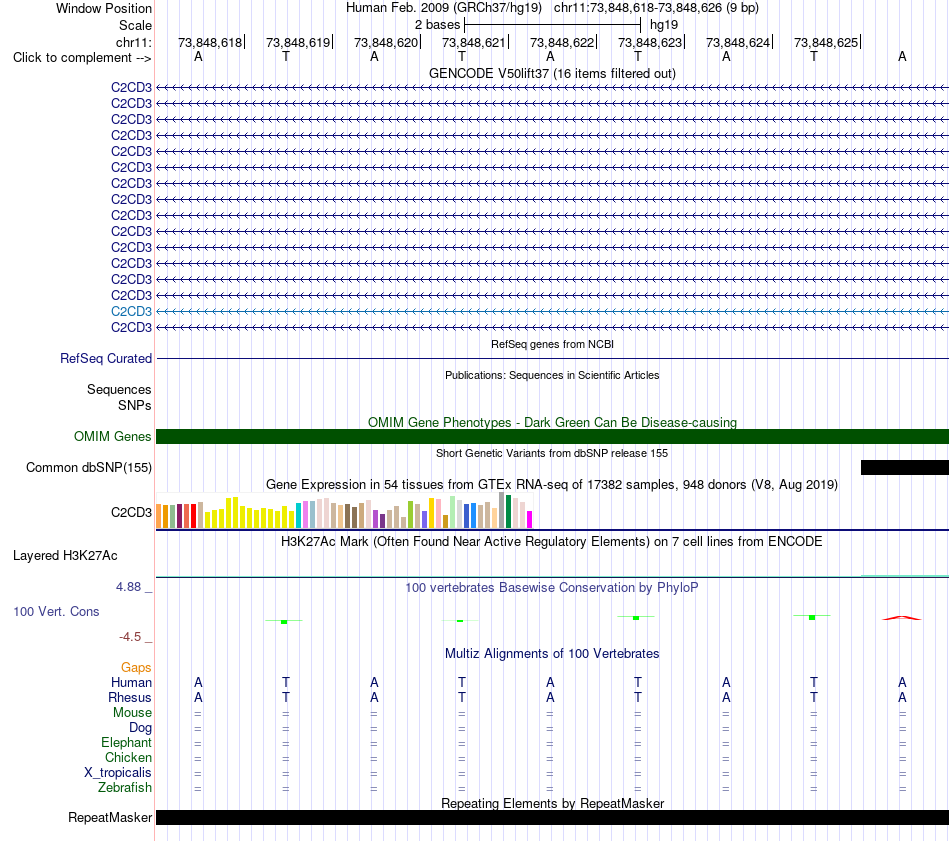Click the position label 73,848,622
The height and width of the screenshot is (841, 950).
(562, 42)
